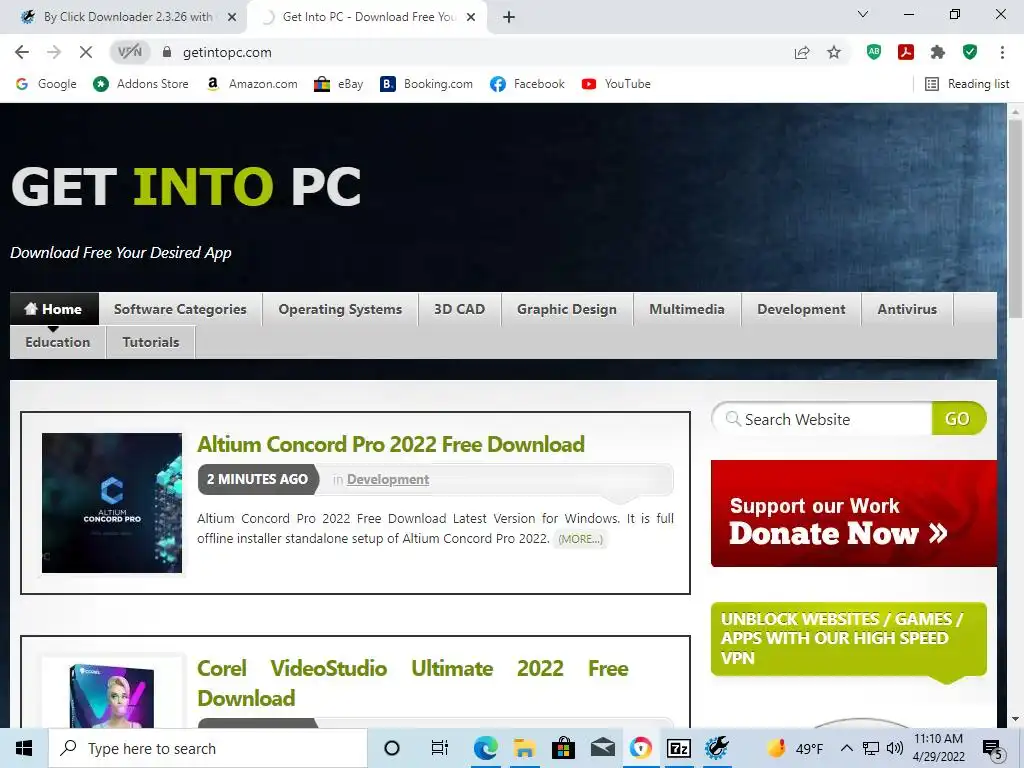
Task: Open Education menu item
Action: click(57, 342)
